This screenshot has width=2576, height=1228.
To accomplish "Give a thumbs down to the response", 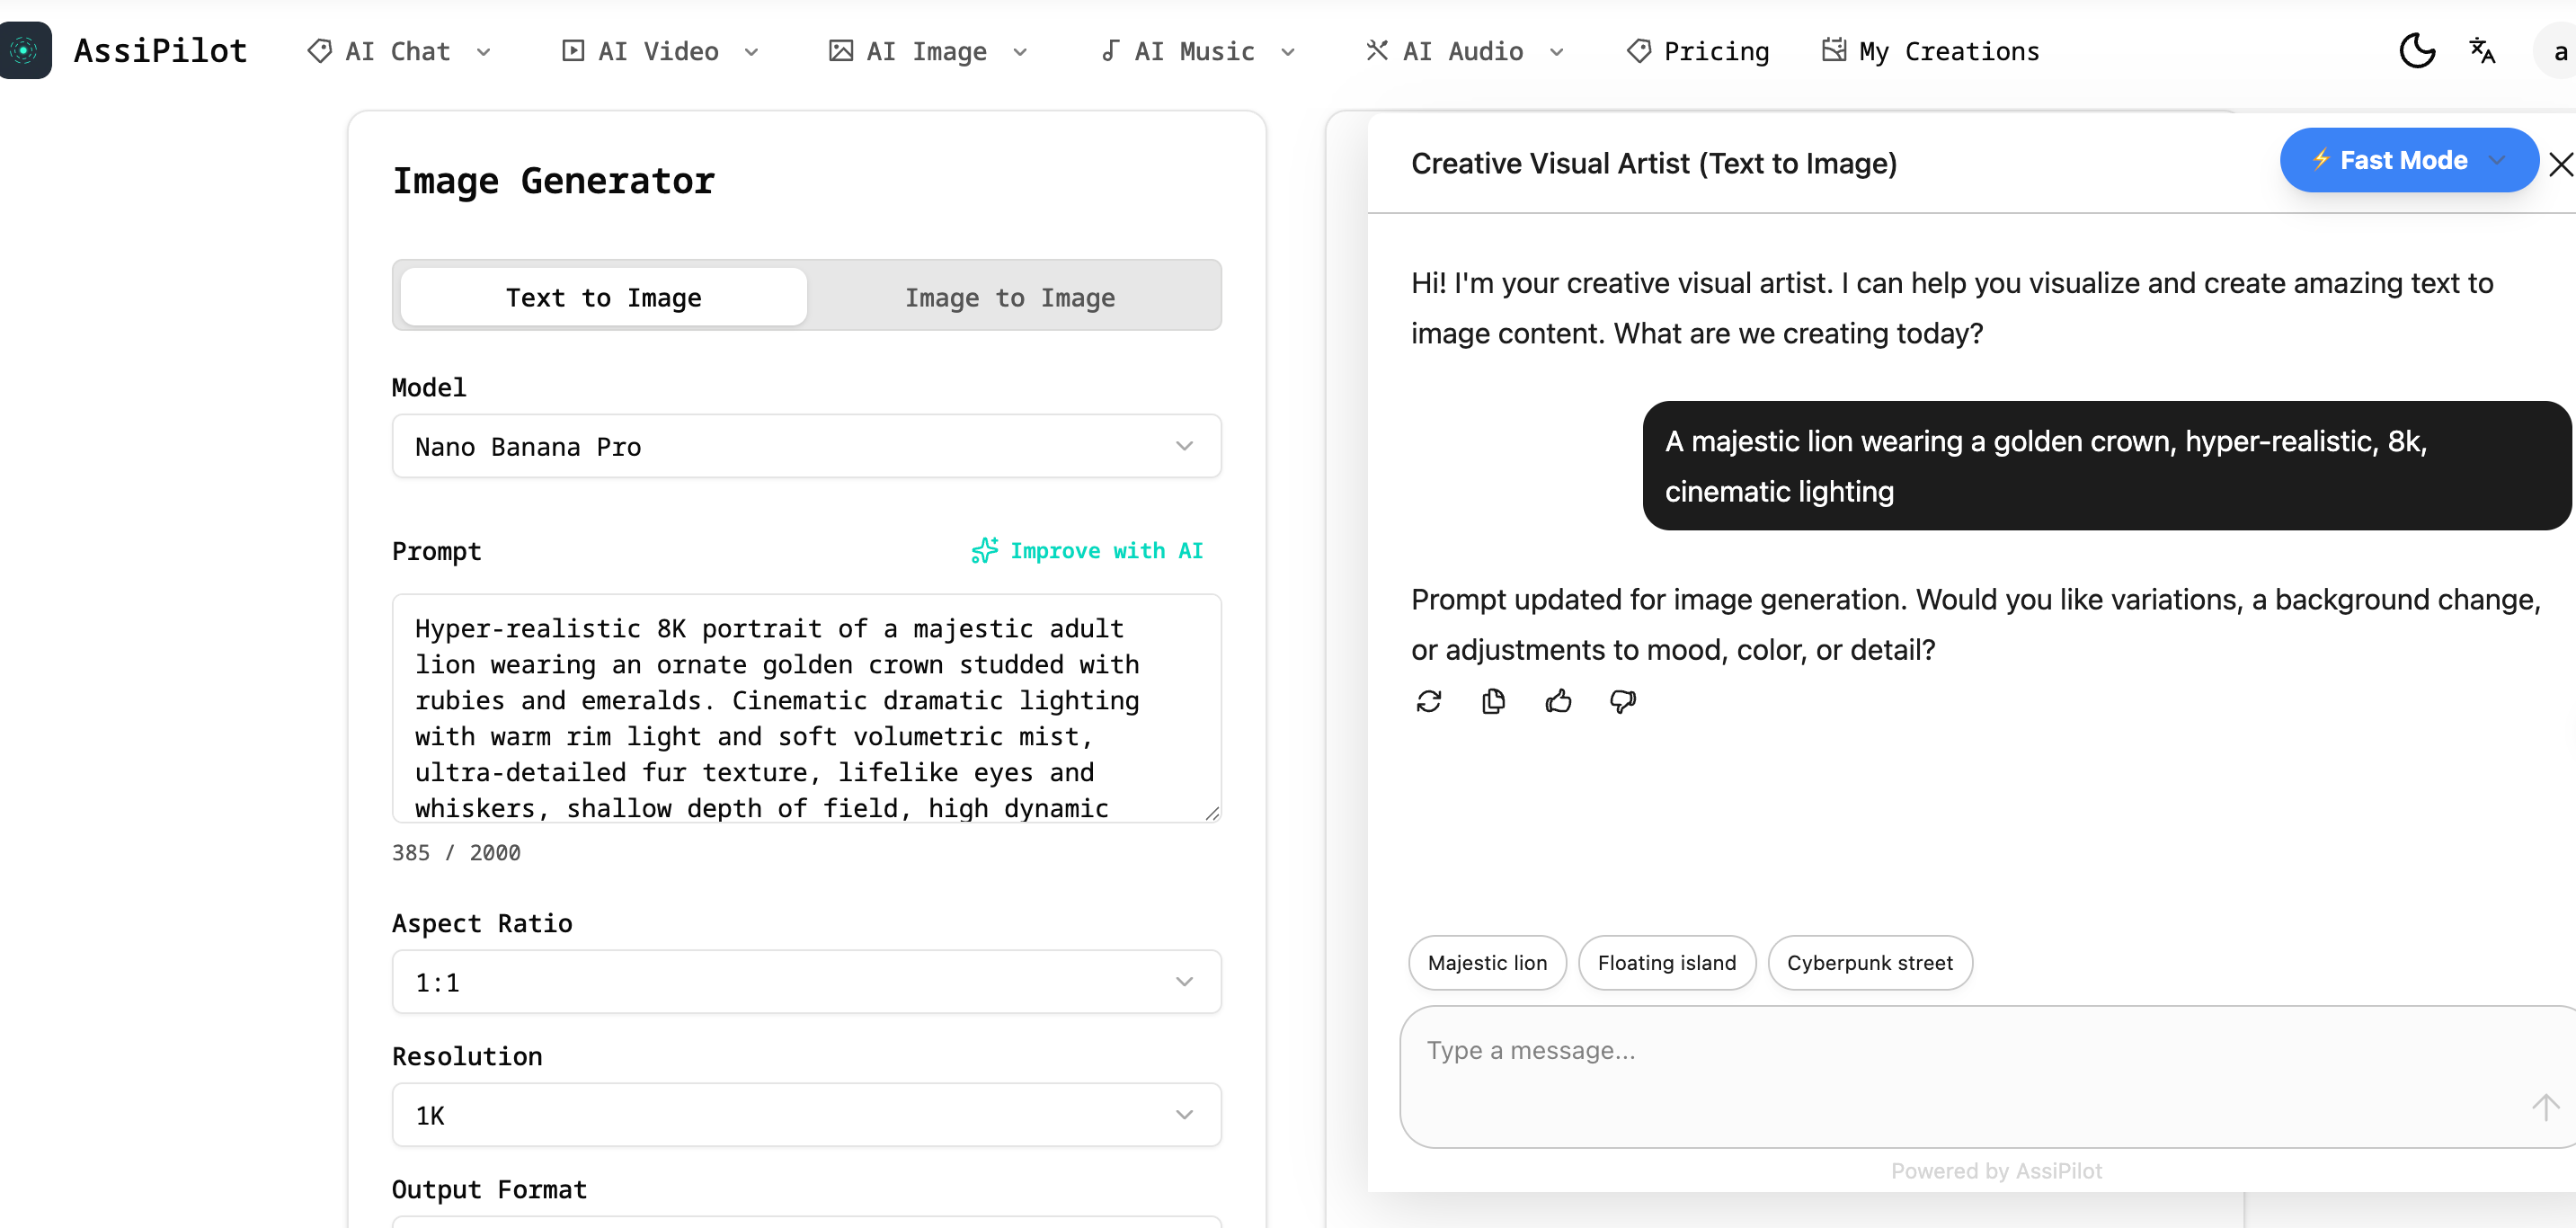I will click(x=1622, y=701).
